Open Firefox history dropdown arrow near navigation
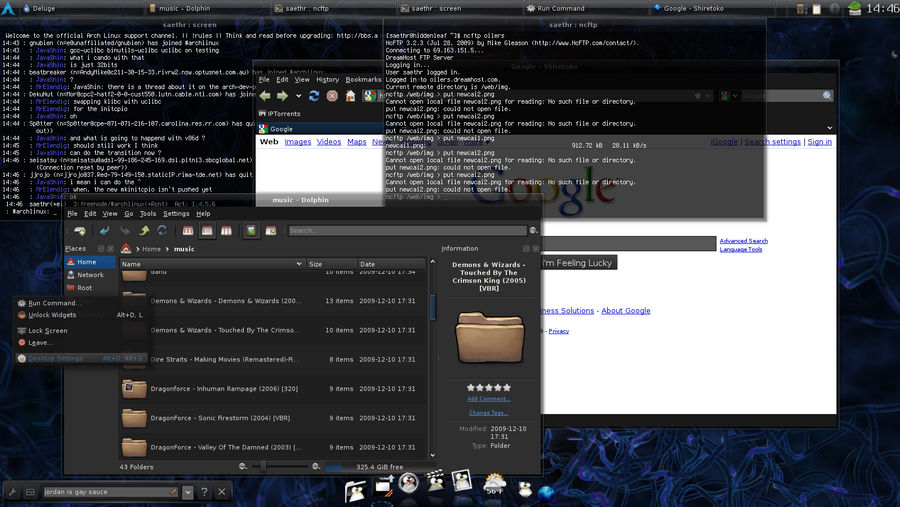The image size is (900, 507). pos(298,96)
